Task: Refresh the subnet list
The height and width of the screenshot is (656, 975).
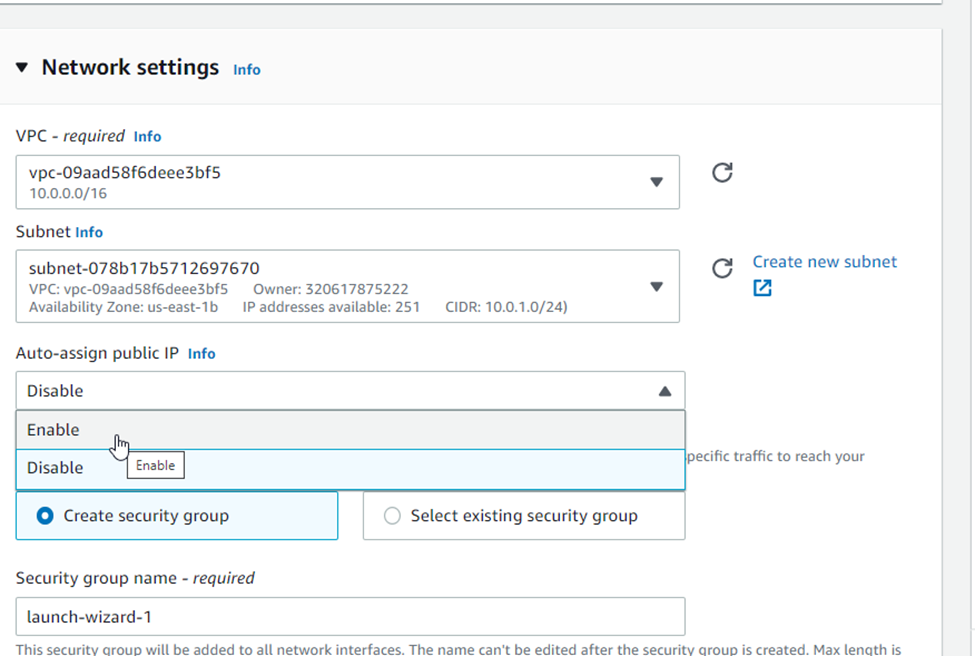Action: (722, 268)
